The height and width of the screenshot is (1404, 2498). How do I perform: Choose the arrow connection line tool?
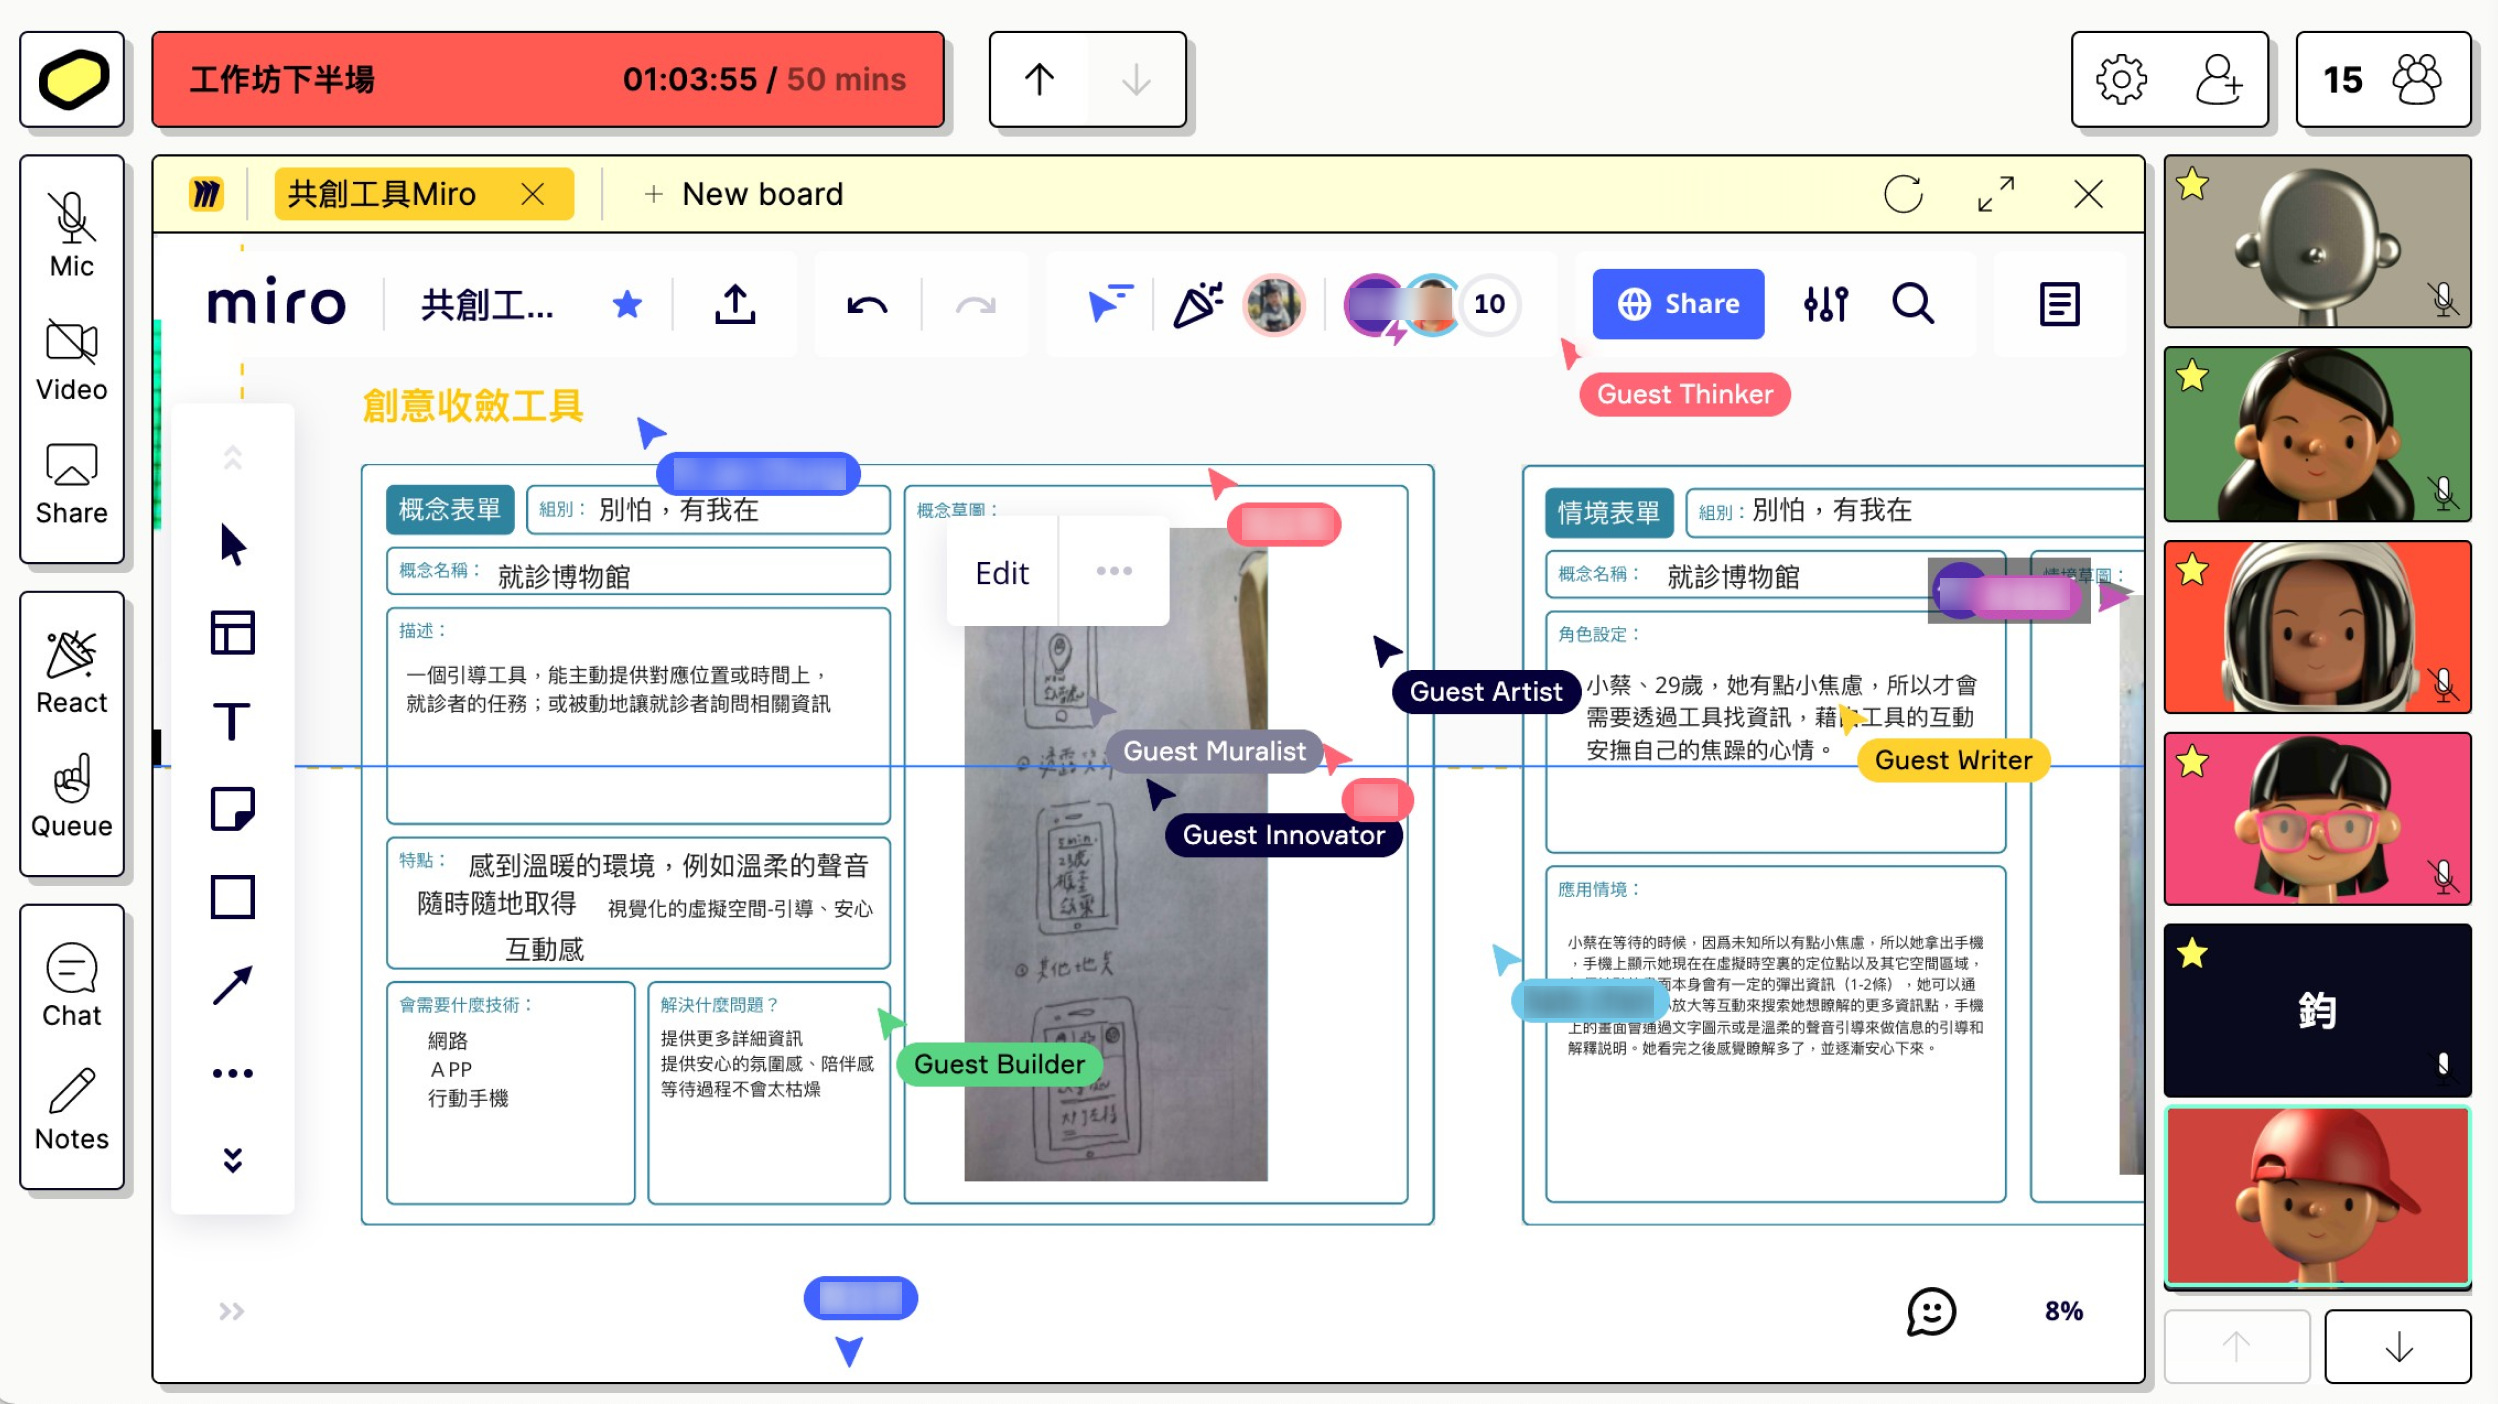coord(232,986)
